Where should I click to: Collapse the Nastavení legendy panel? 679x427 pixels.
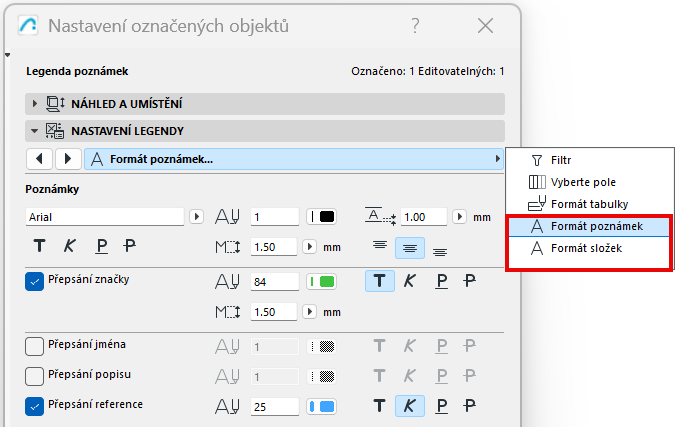click(36, 131)
